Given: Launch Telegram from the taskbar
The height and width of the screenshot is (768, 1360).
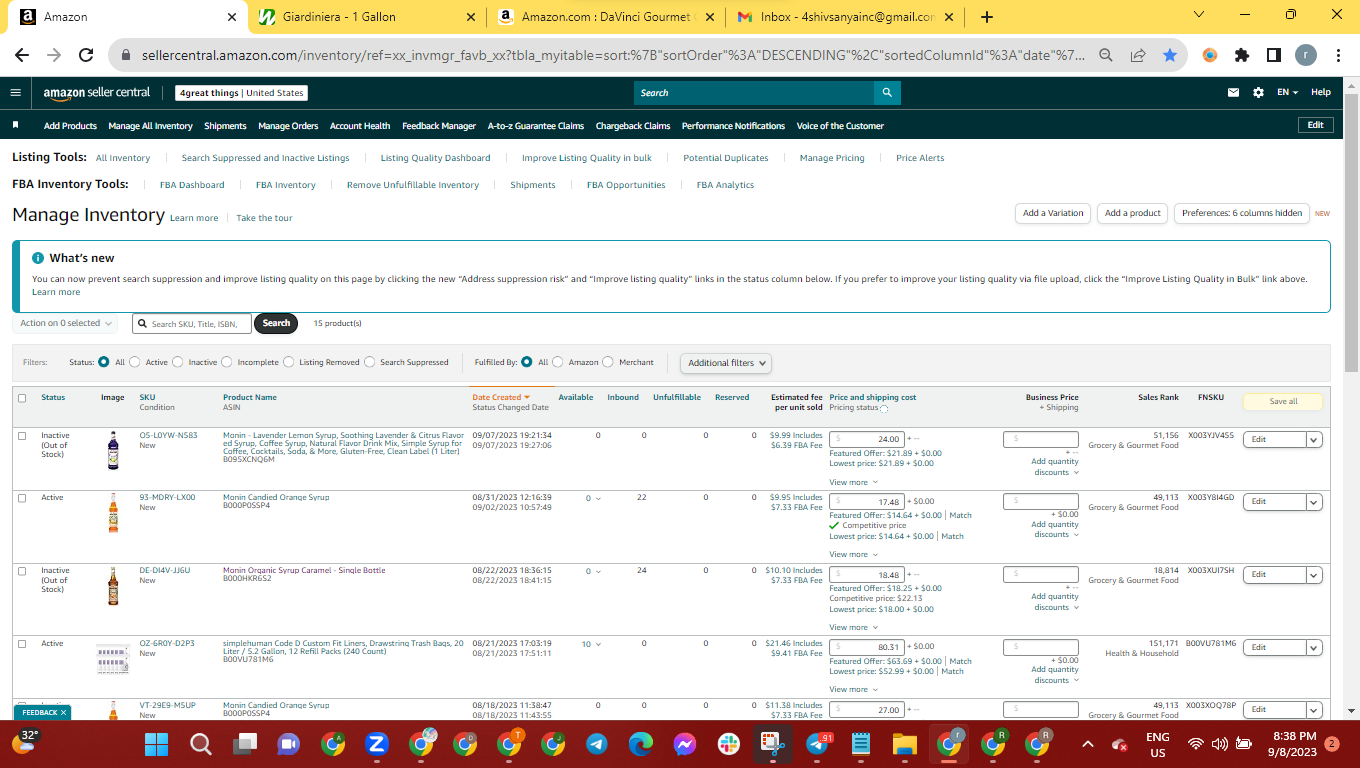Looking at the screenshot, I should pos(597,744).
